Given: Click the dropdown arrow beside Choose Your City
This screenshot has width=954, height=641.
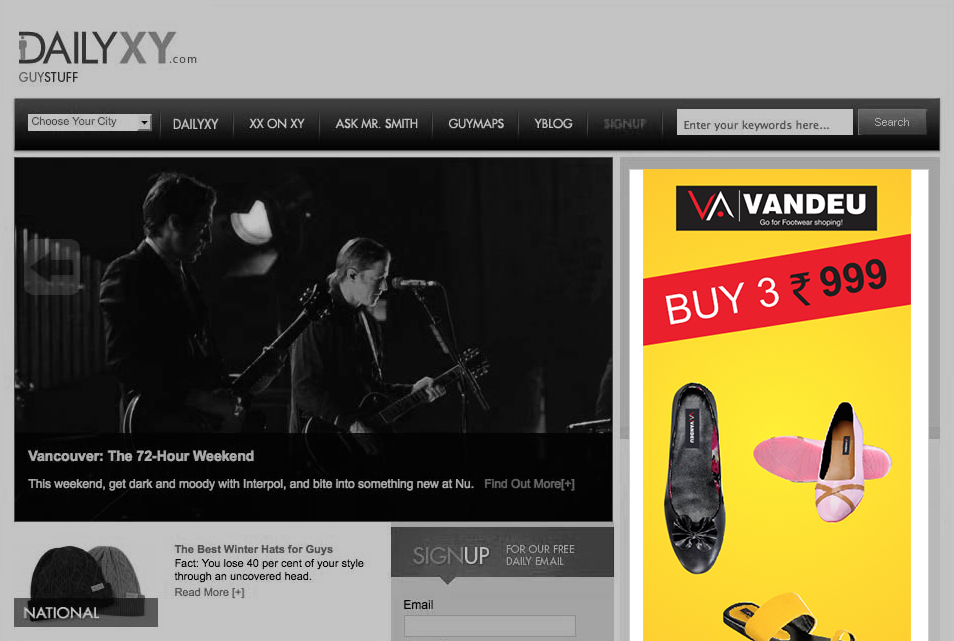Looking at the screenshot, I should point(144,122).
